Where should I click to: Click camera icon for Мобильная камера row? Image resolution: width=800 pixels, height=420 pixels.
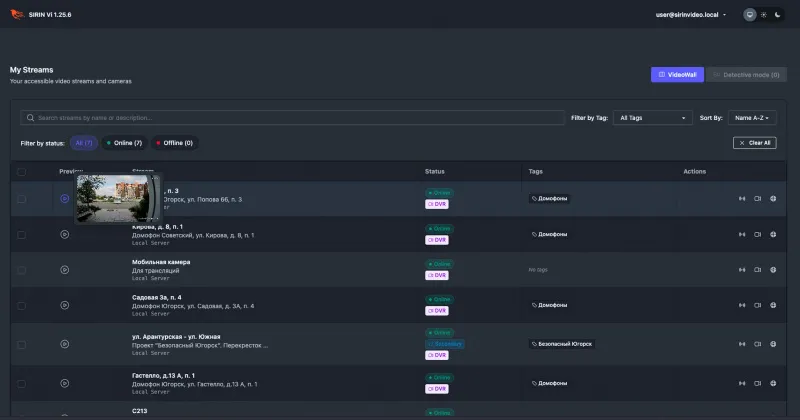[x=758, y=269]
